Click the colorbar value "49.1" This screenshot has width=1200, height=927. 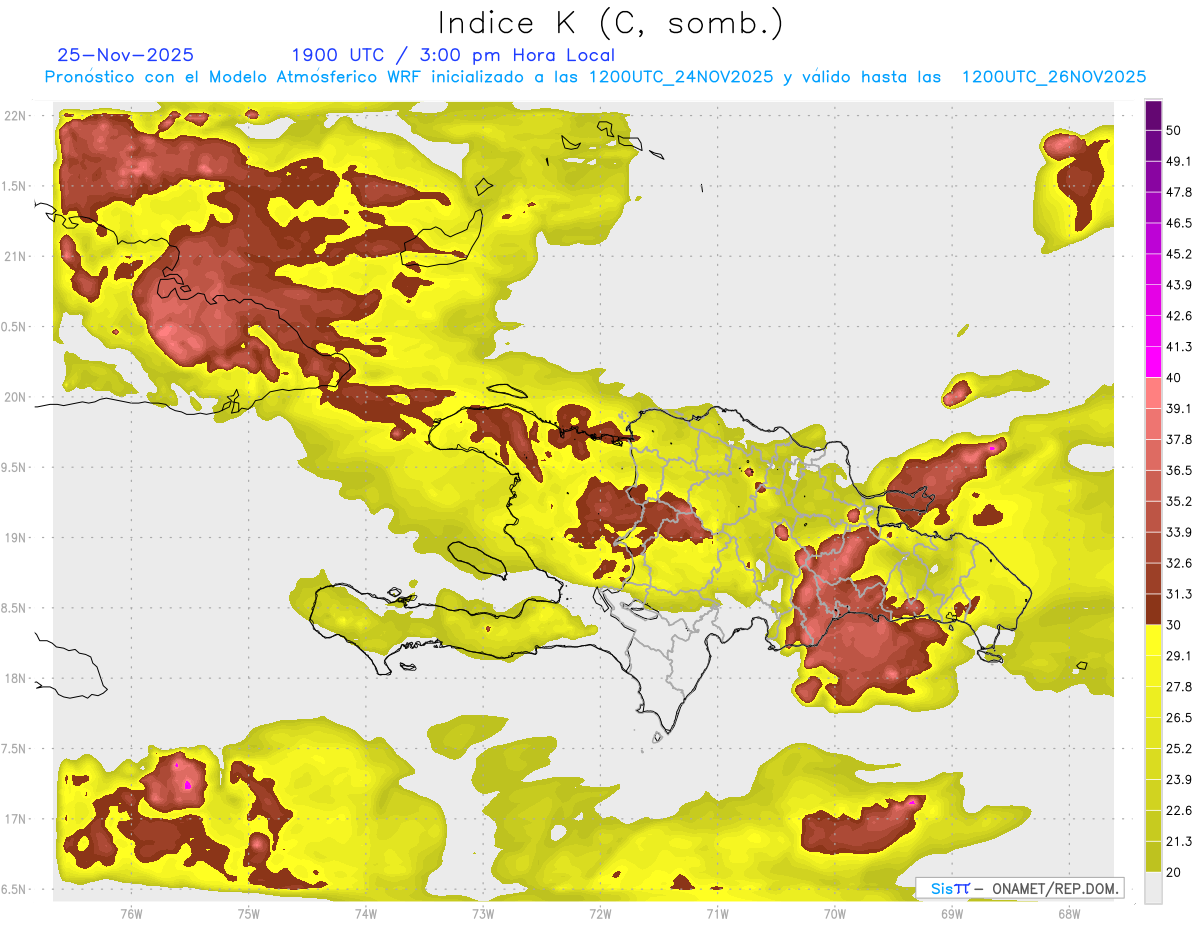[1179, 161]
